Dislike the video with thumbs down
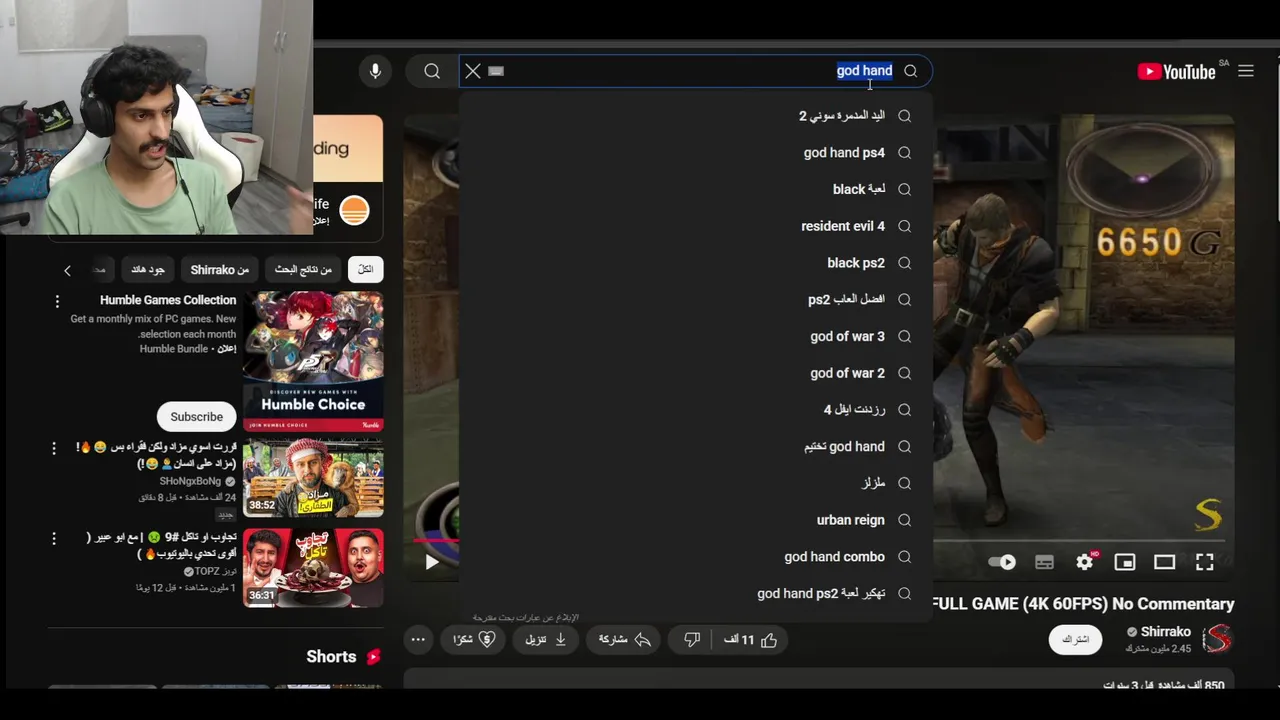This screenshot has height=720, width=1280. point(692,640)
